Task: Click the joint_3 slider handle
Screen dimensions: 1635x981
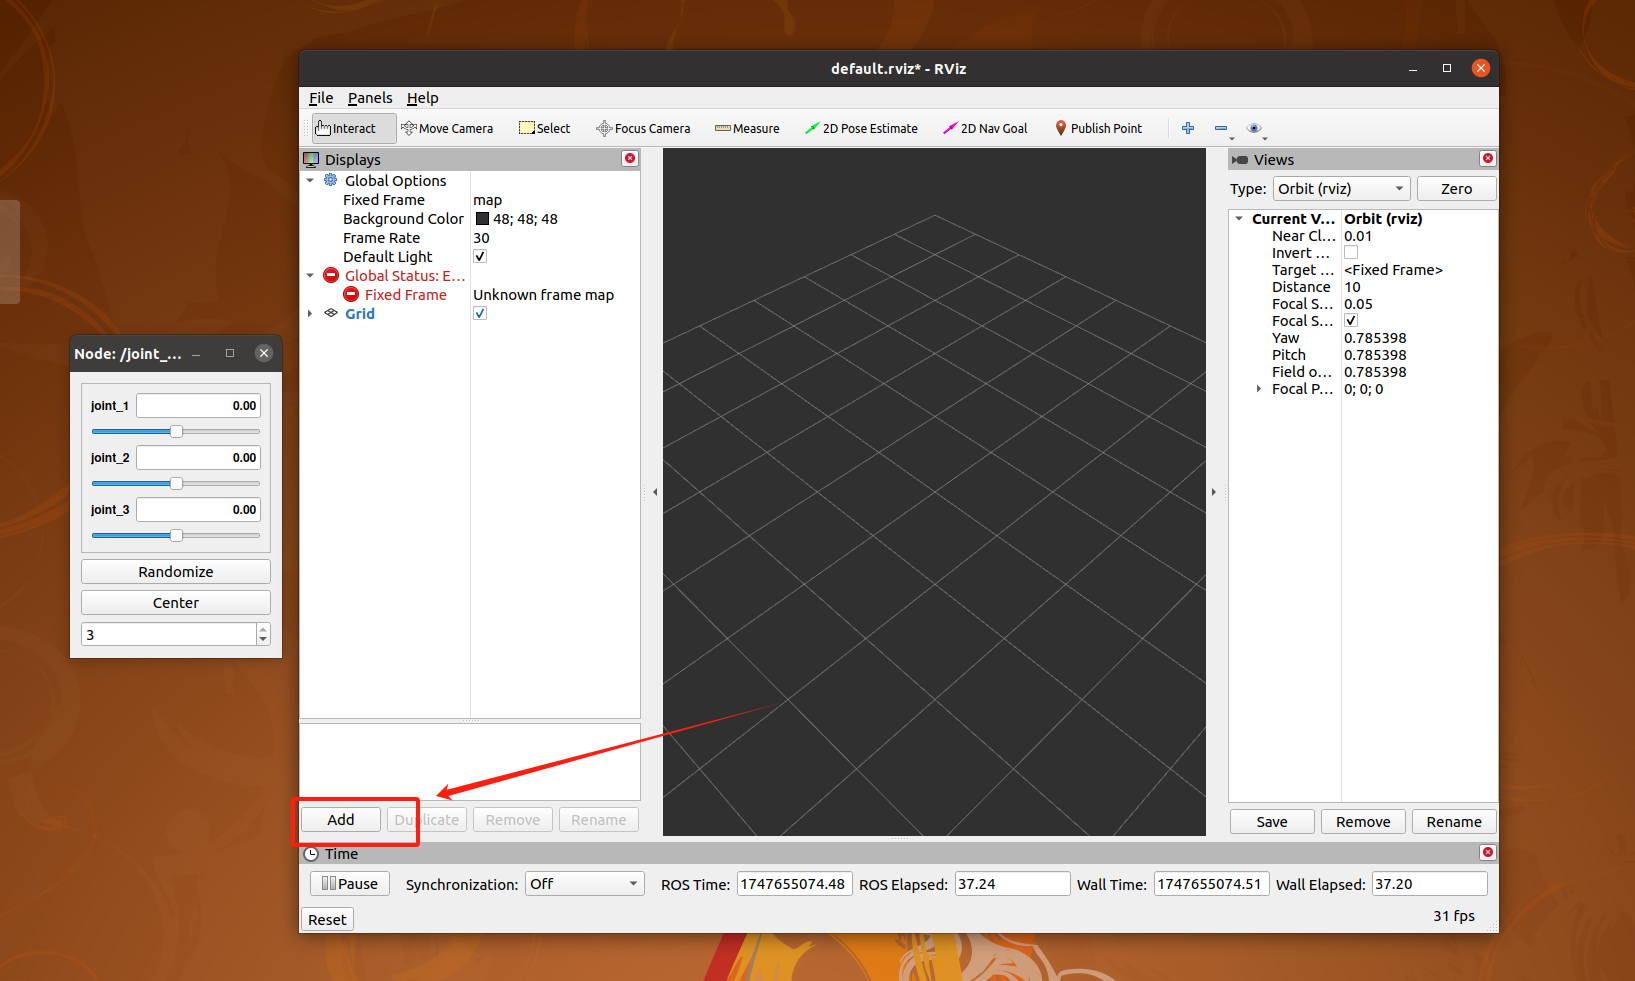Action: (x=176, y=535)
